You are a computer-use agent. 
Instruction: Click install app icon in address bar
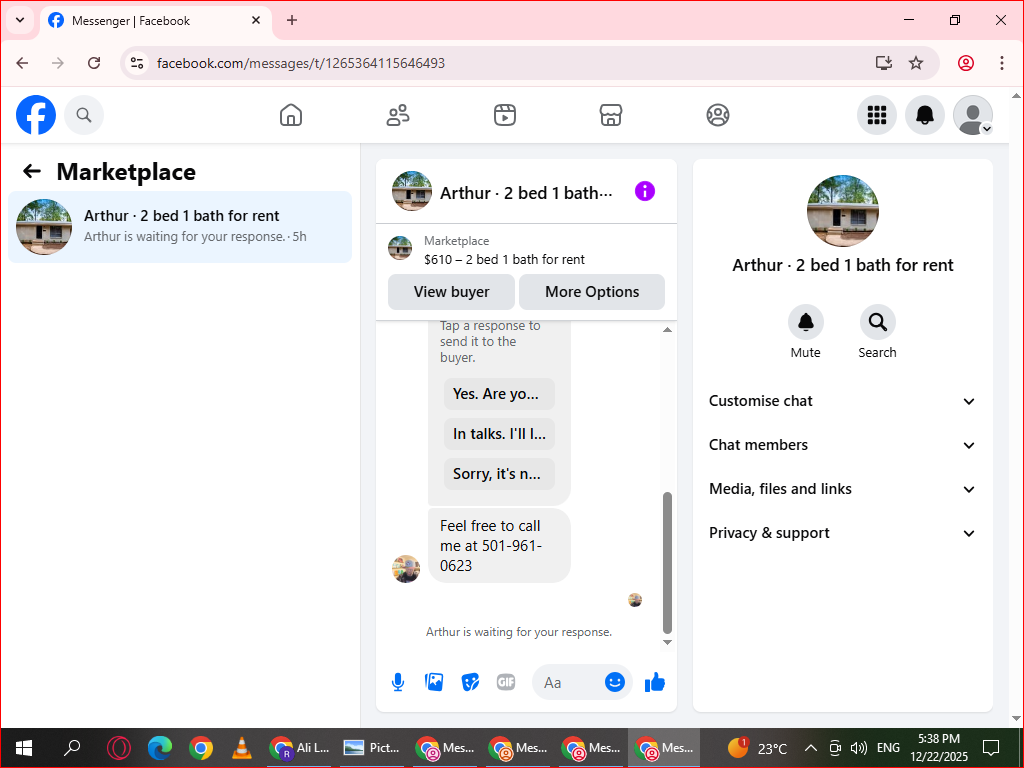point(884,63)
